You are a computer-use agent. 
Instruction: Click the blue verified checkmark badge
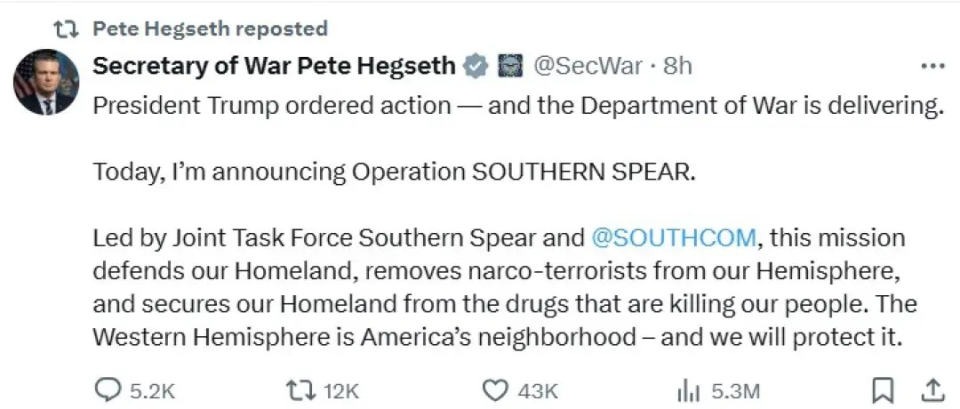[477, 67]
